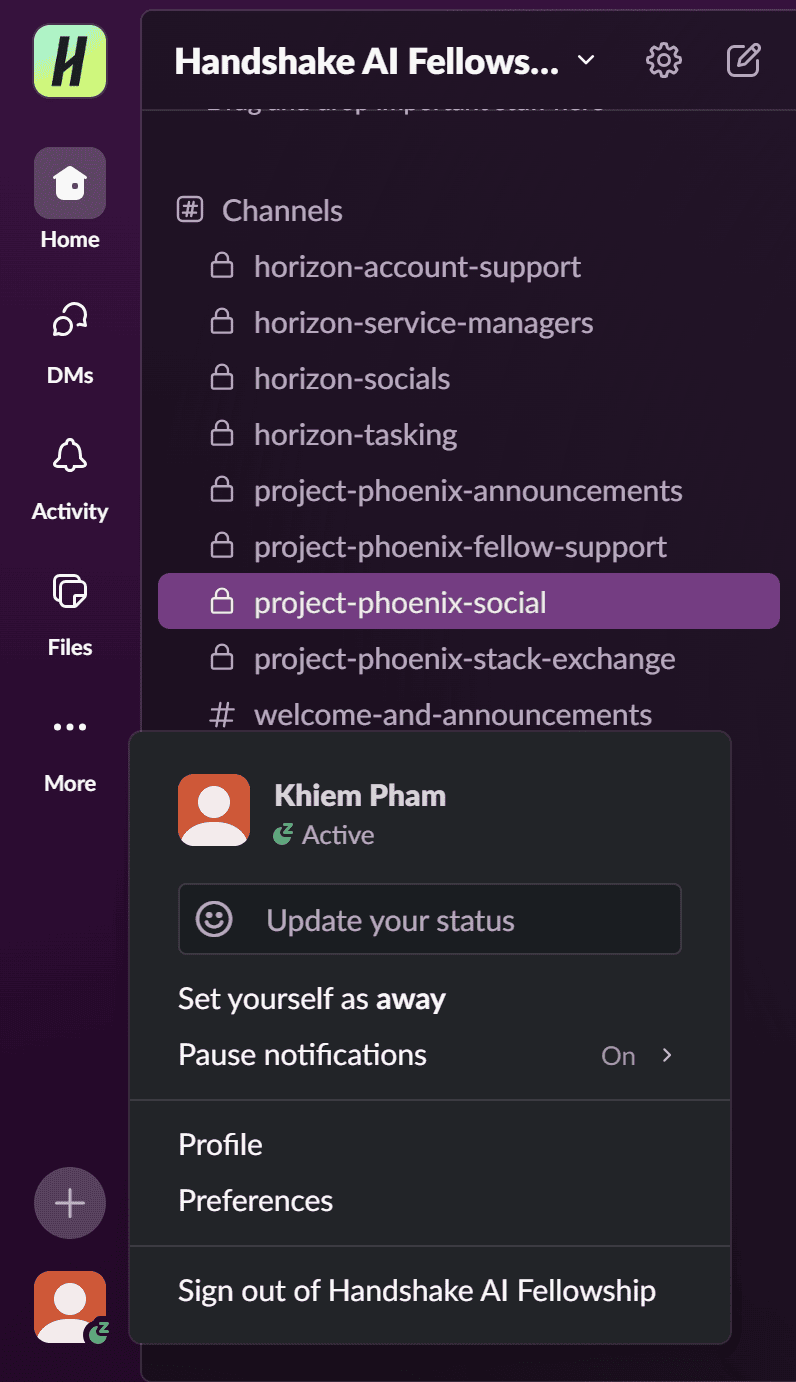Open Profile from the user menu
Image resolution: width=796 pixels, height=1382 pixels.
tap(221, 1145)
